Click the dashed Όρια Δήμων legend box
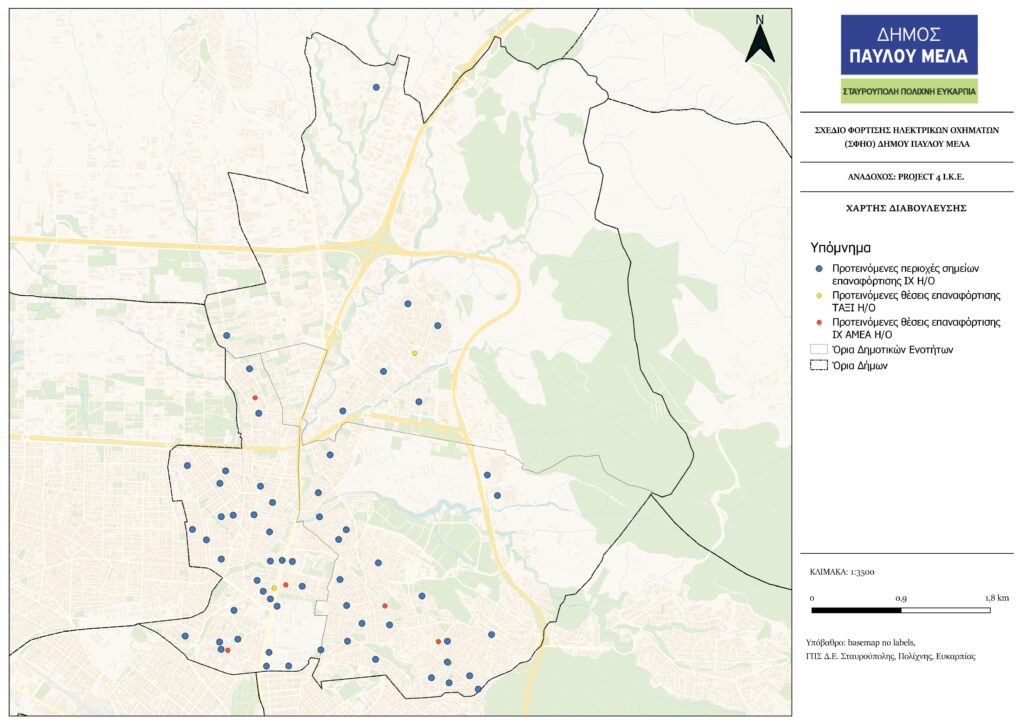Image resolution: width=1024 pixels, height=724 pixels. [818, 366]
